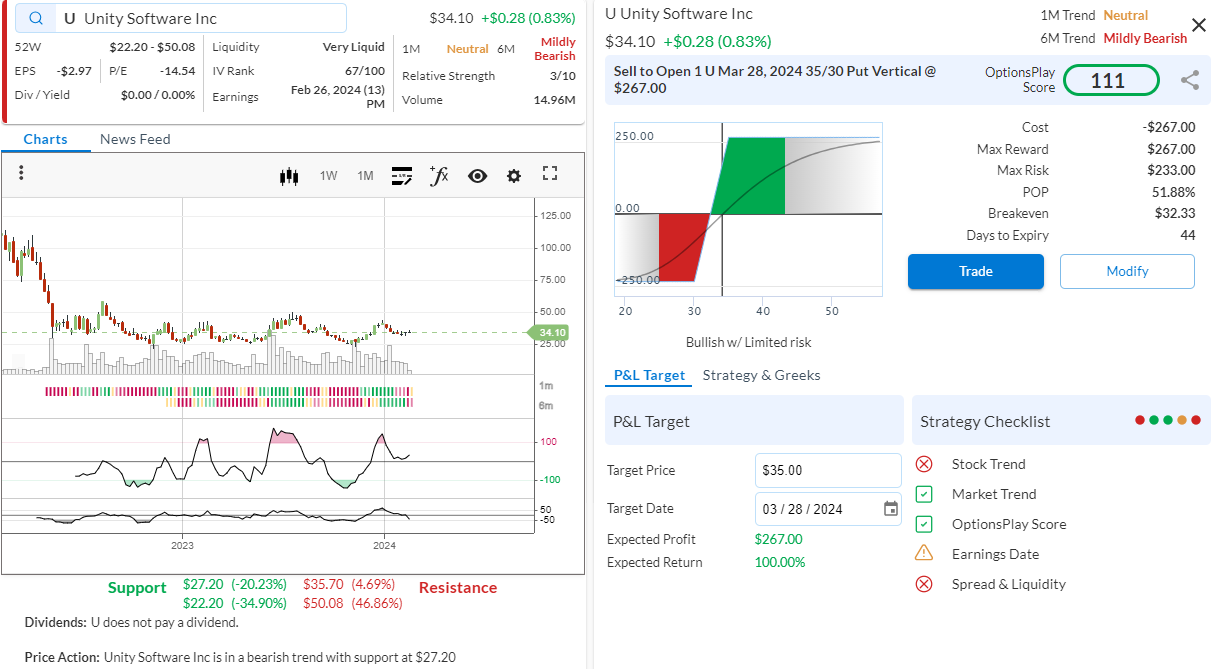Screen dimensions: 1212x669
Task: Click the red loss zone in payoff diagram
Action: coord(683,247)
